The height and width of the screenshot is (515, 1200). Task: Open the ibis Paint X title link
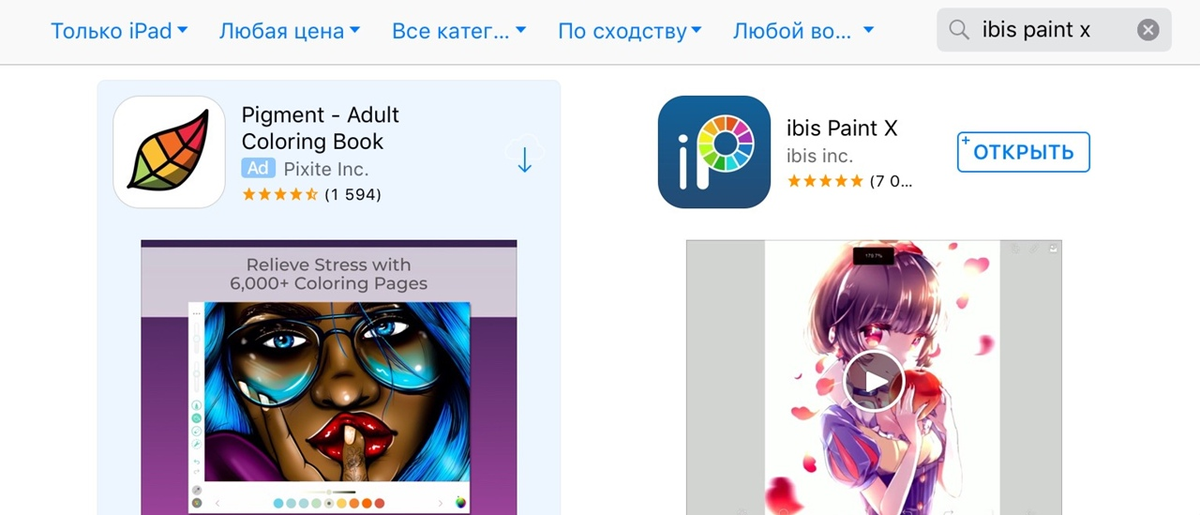pyautogui.click(x=842, y=128)
